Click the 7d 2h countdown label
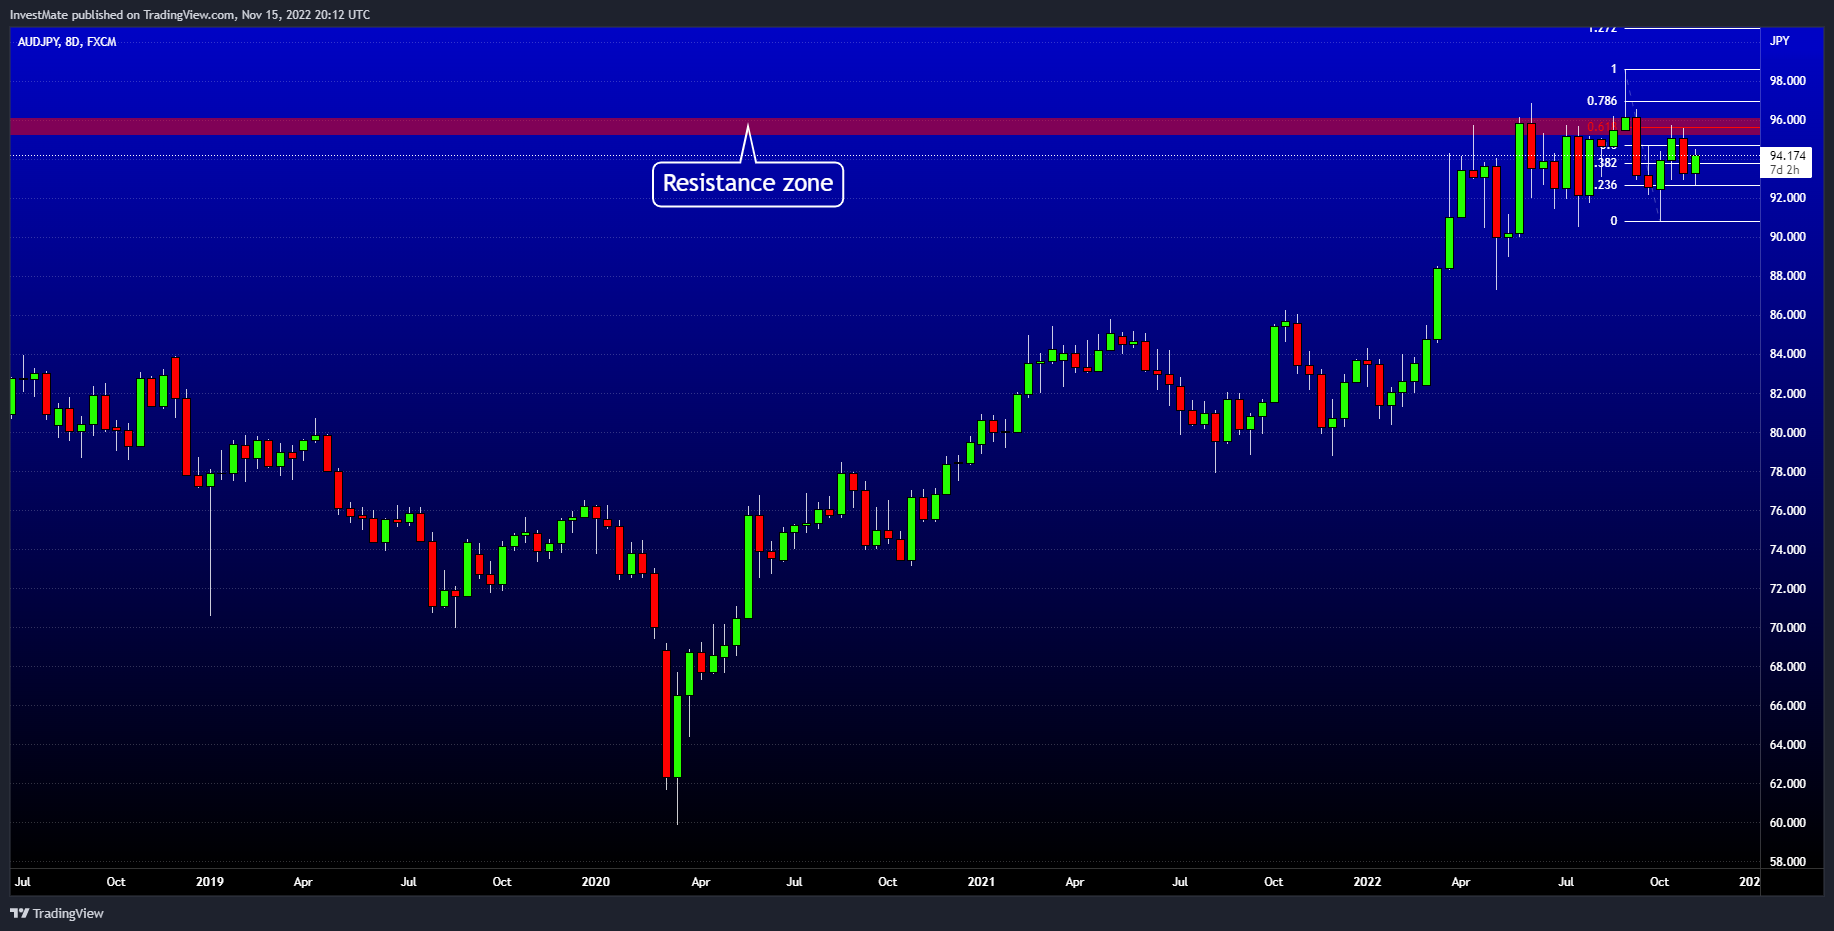 (x=1784, y=170)
